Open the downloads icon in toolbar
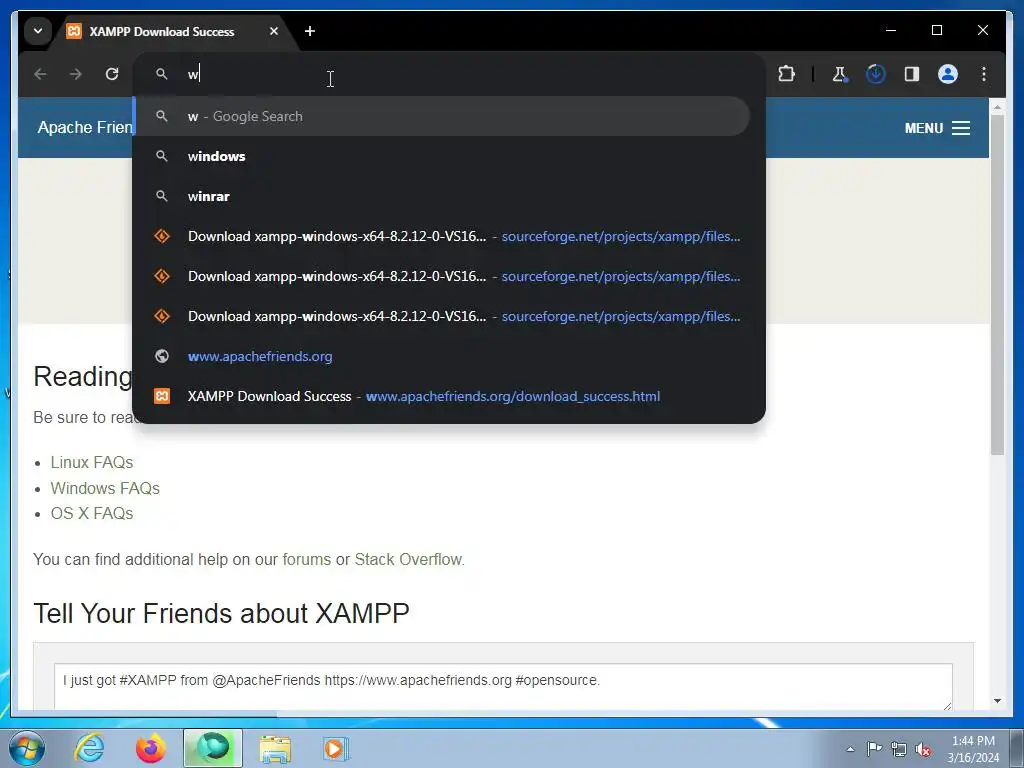This screenshot has width=1024, height=768. click(x=876, y=74)
